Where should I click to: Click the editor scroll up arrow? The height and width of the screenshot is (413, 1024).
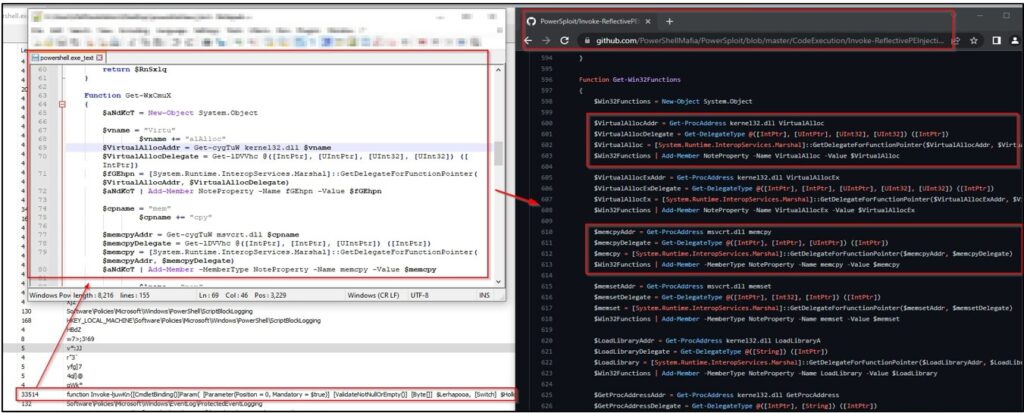click(498, 69)
